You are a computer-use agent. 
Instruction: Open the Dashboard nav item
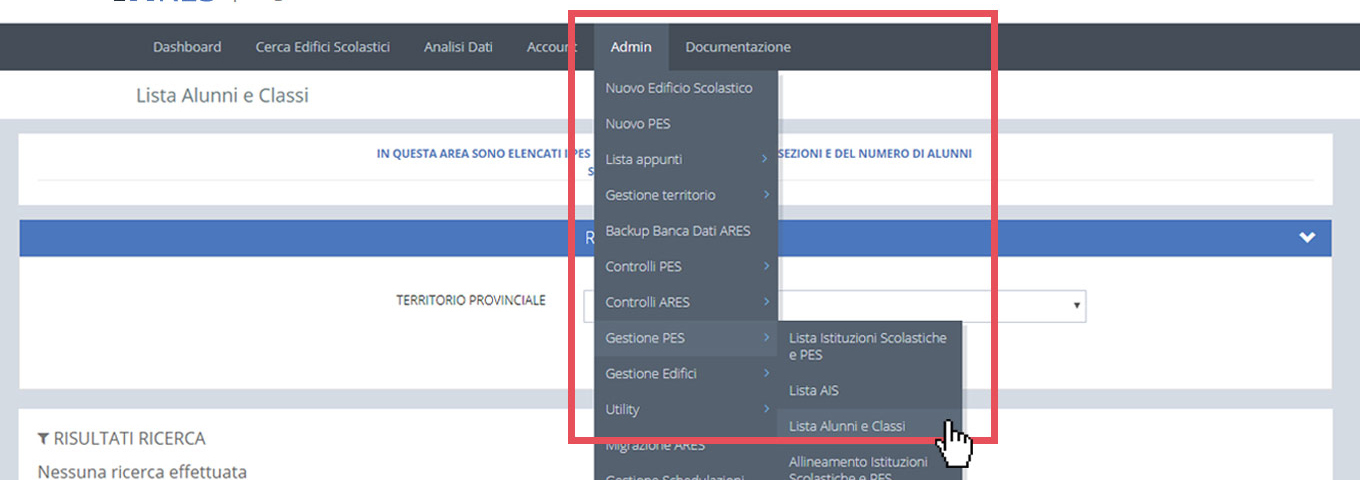pos(187,47)
